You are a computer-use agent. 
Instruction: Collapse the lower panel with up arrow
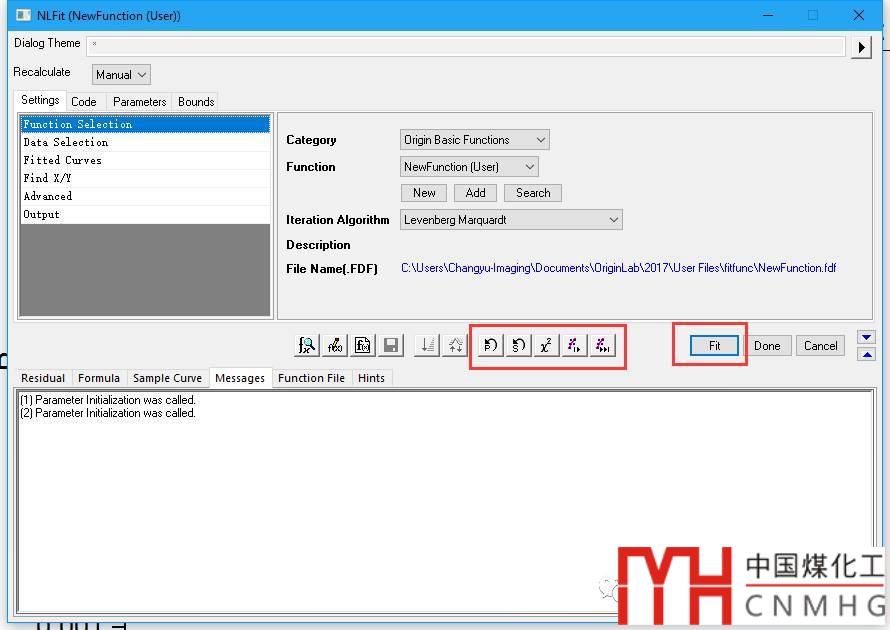[867, 354]
